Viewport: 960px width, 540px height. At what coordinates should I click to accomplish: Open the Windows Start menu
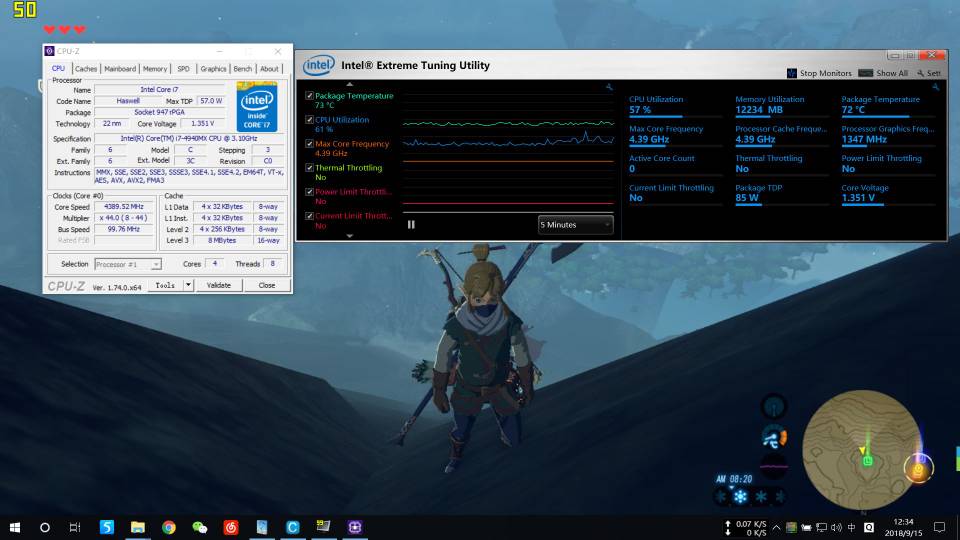(x=15, y=527)
